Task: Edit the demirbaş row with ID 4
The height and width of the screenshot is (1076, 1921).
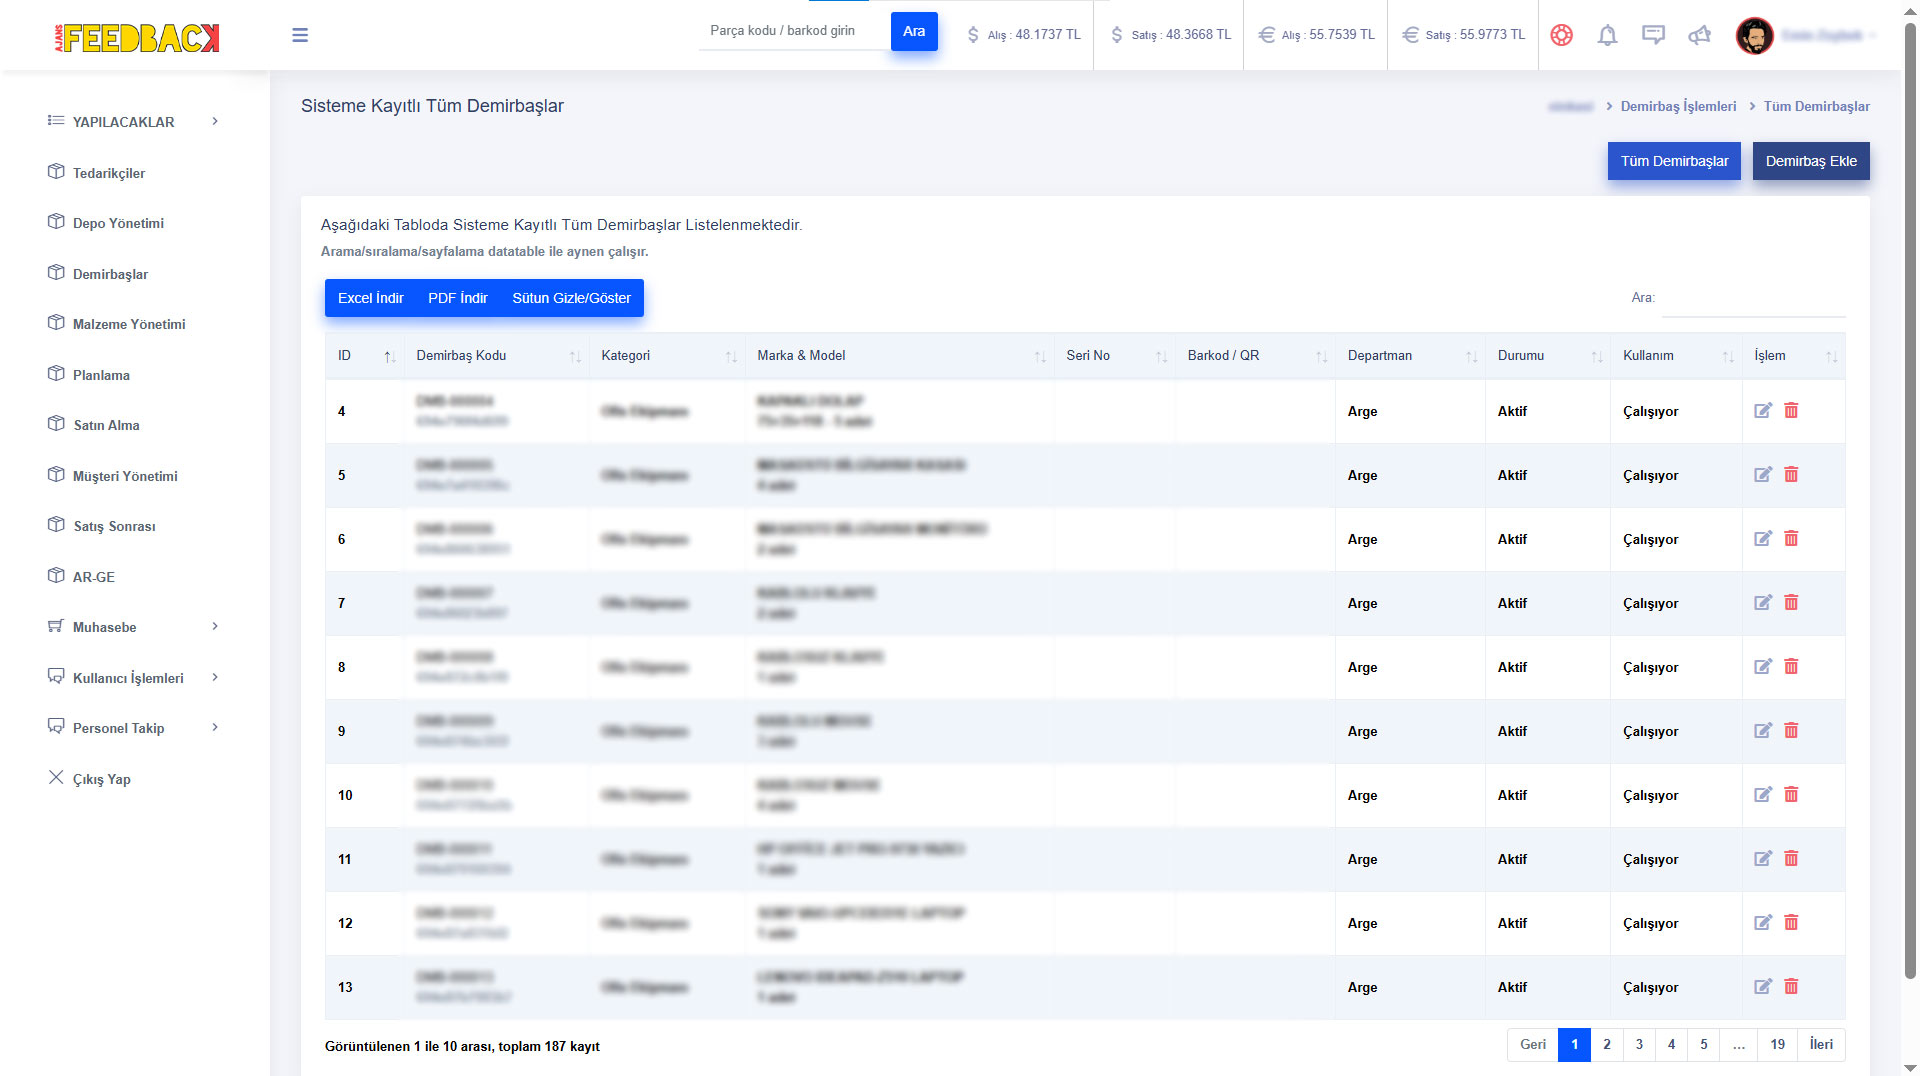Action: [1763, 410]
